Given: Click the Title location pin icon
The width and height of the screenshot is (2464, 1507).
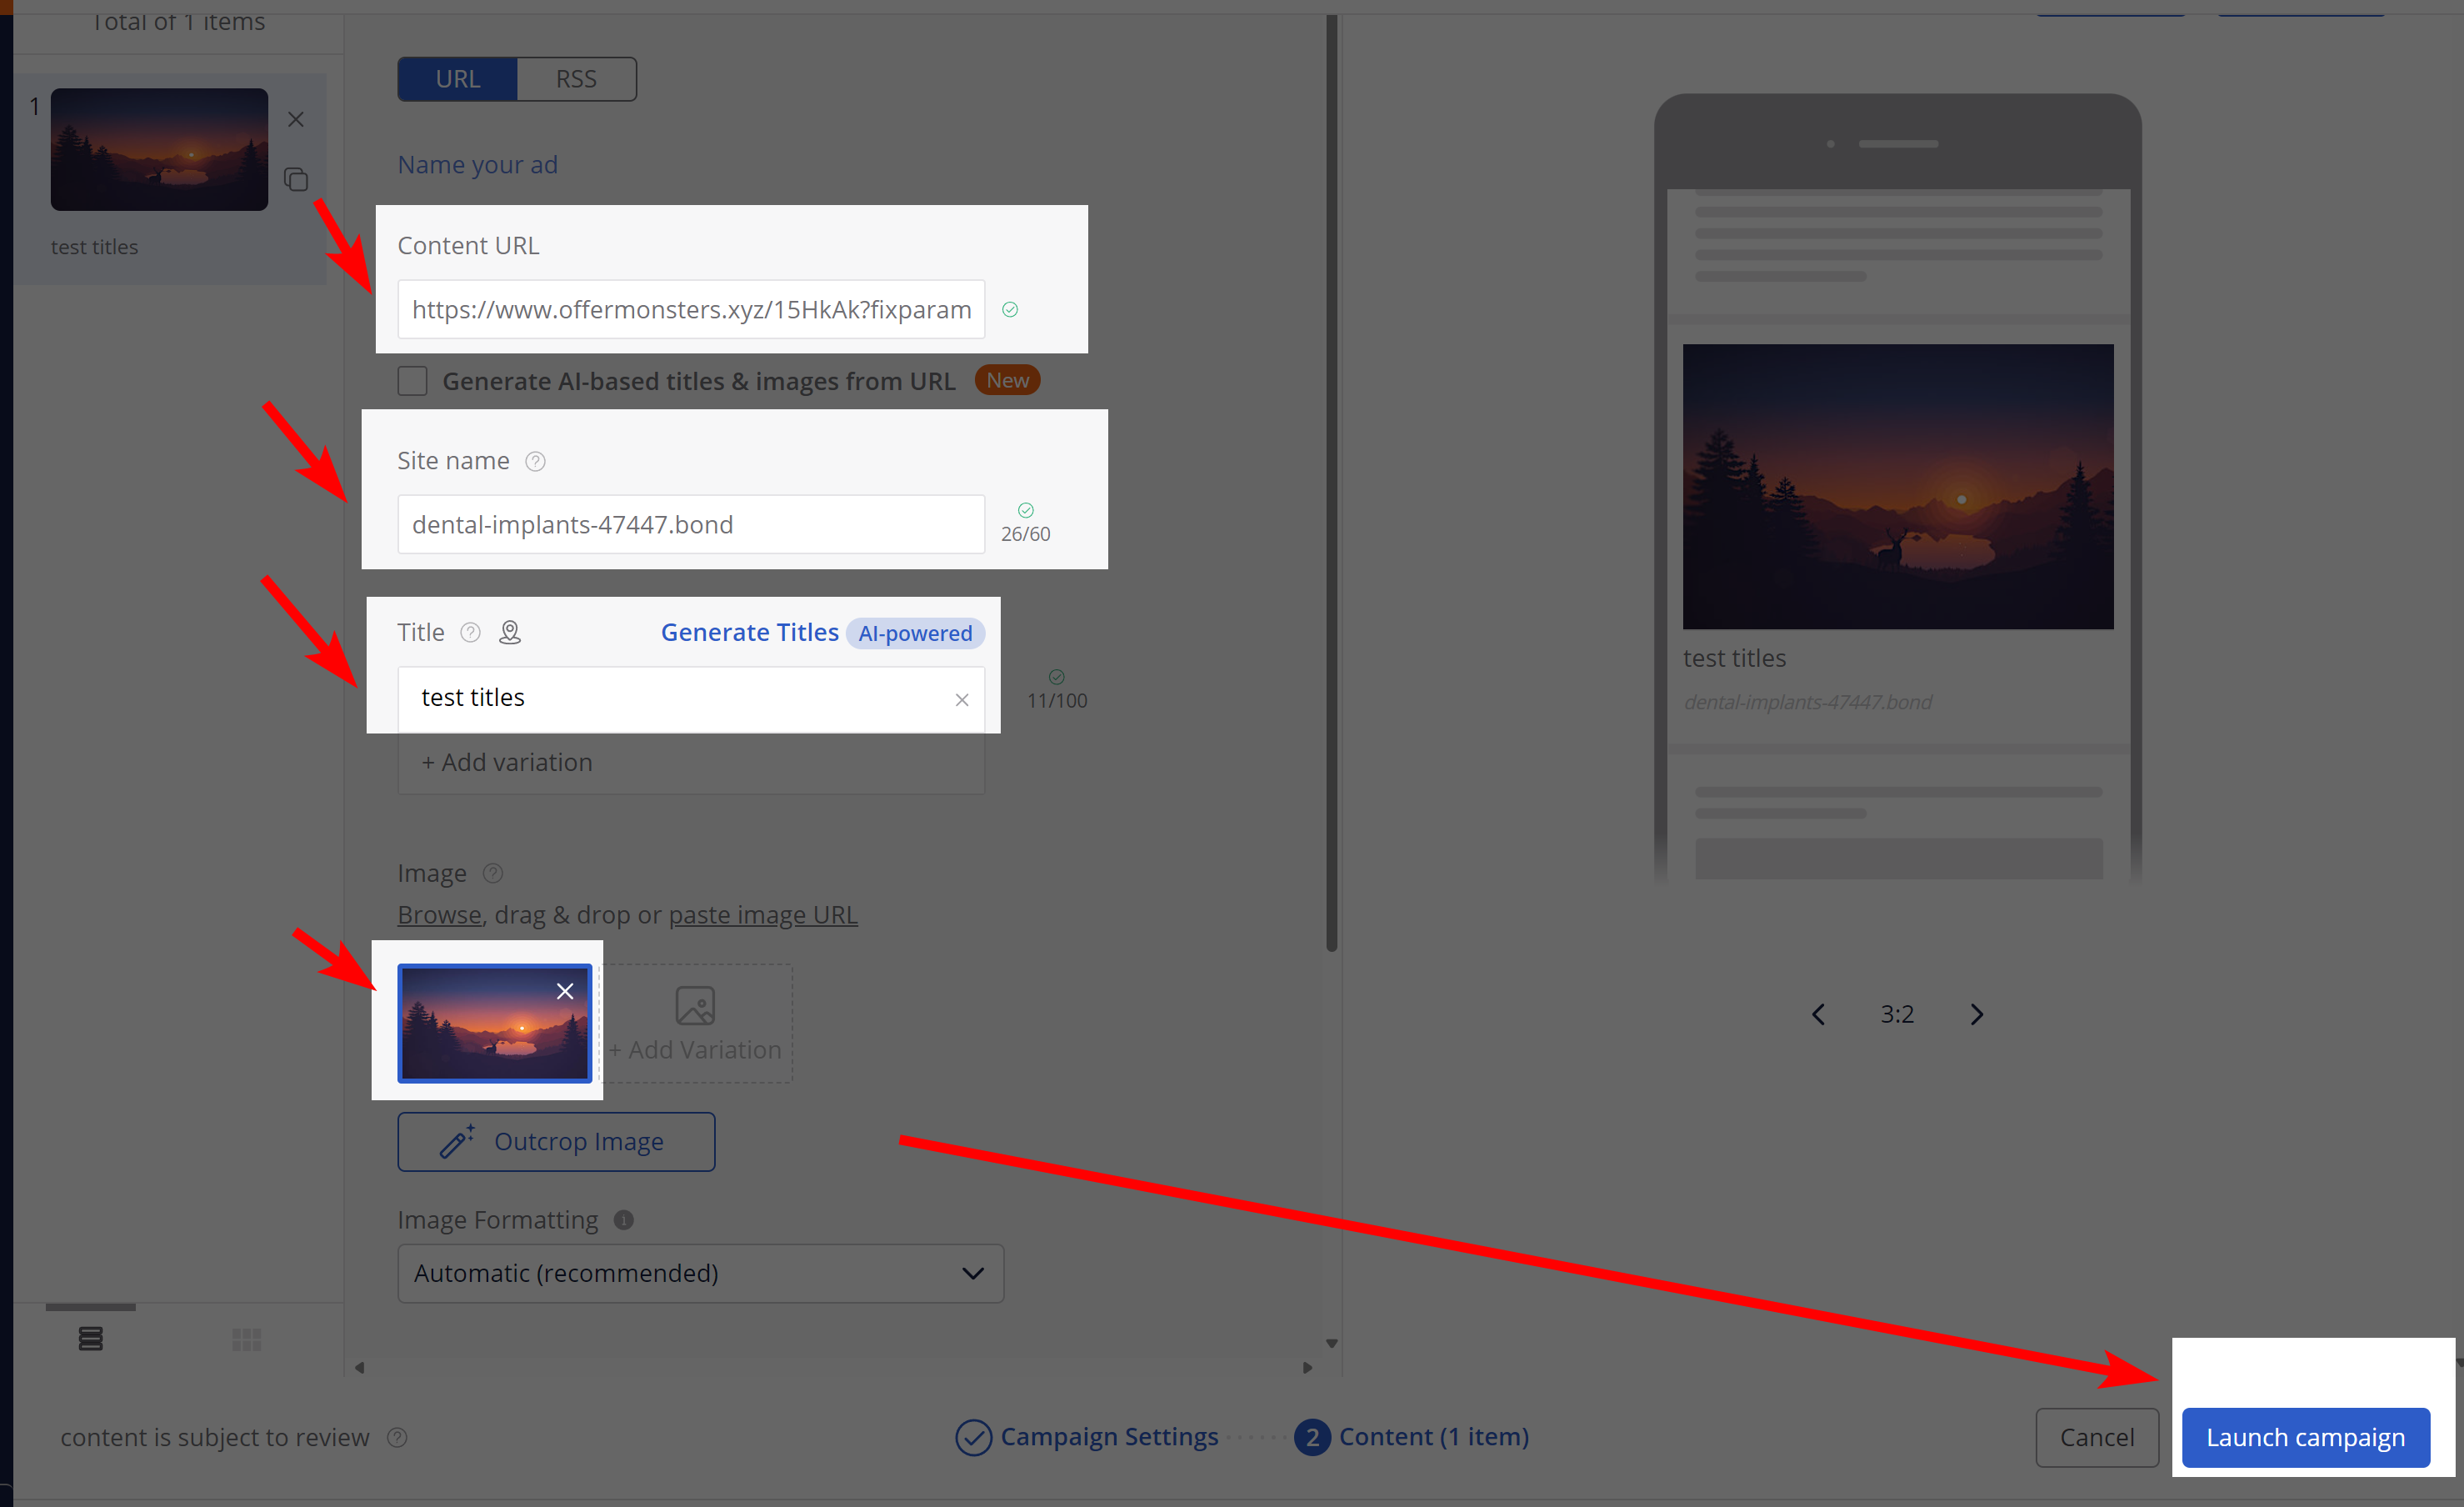Looking at the screenshot, I should [510, 633].
